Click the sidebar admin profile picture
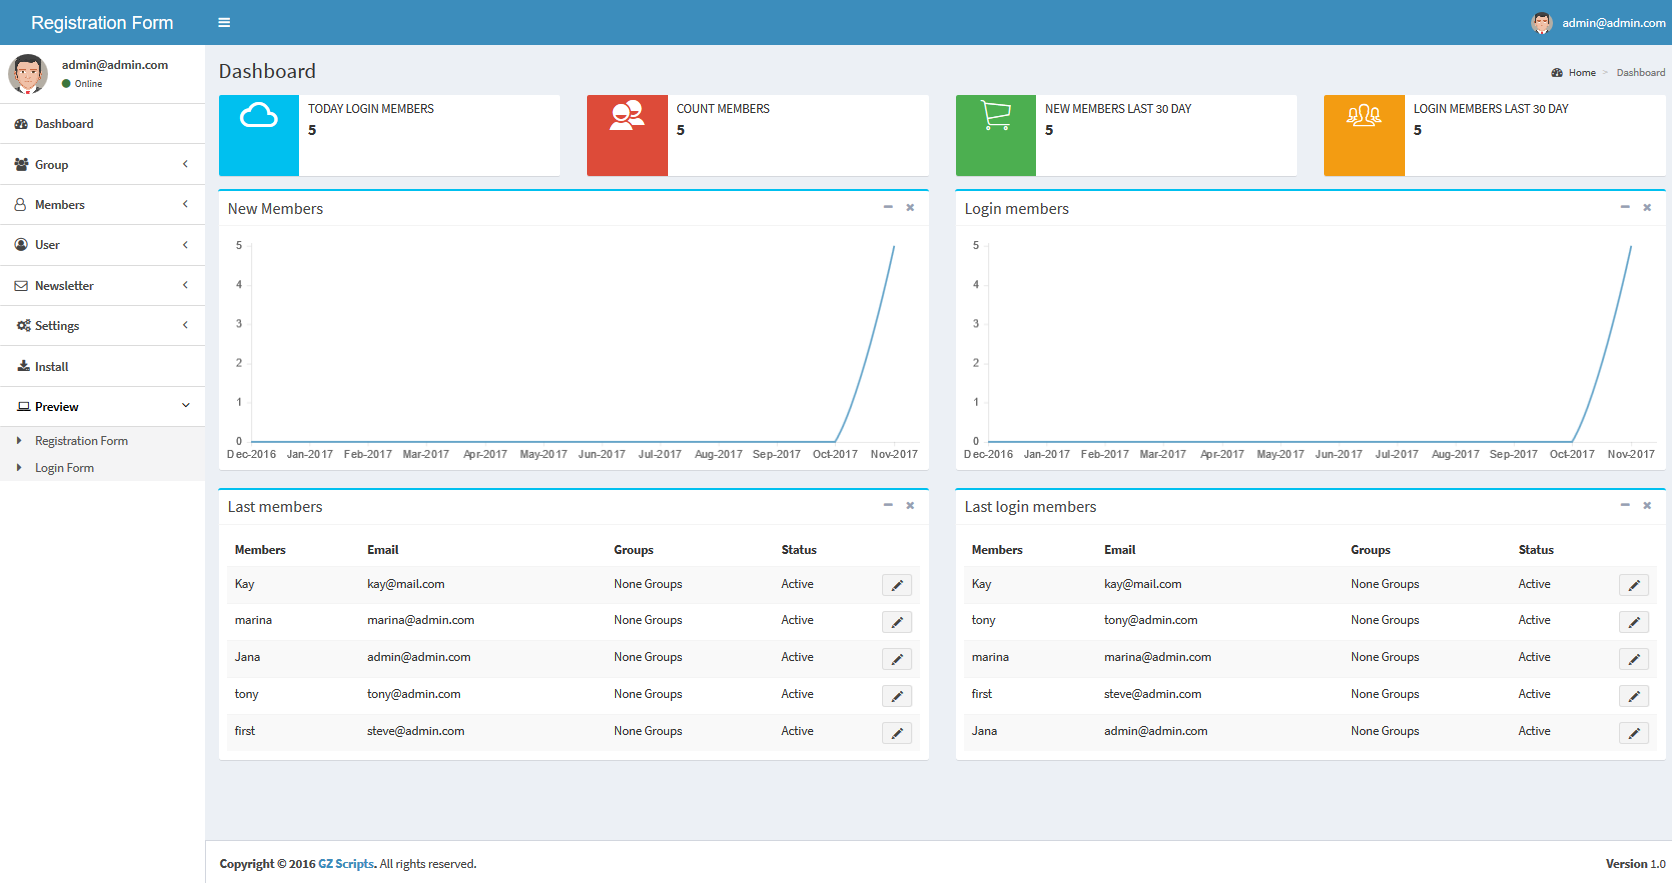This screenshot has width=1672, height=883. 28,74
